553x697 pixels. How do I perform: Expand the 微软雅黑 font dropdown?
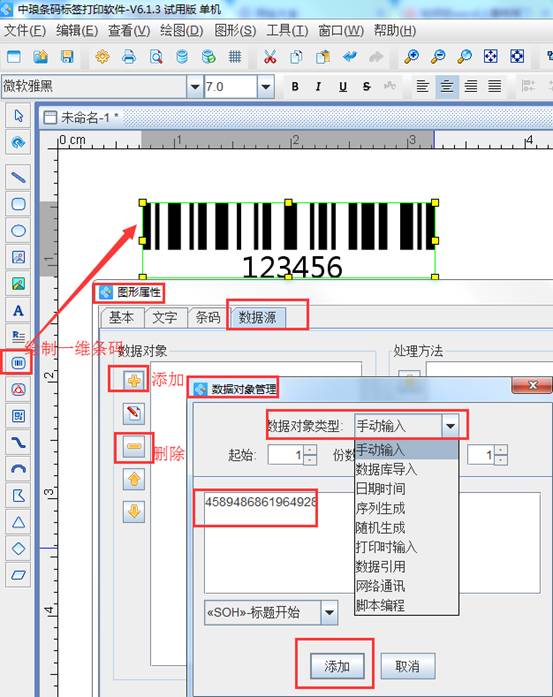click(194, 87)
